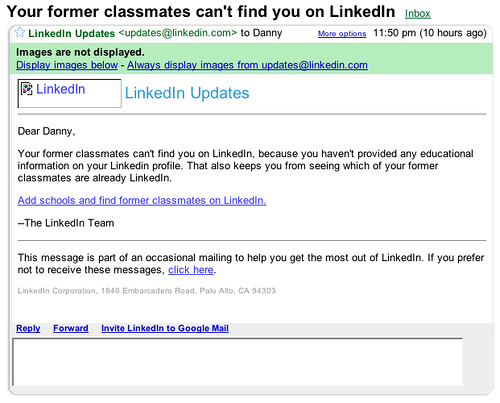Image resolution: width=500 pixels, height=403 pixels.
Task: Forward this email
Action: click(x=71, y=328)
